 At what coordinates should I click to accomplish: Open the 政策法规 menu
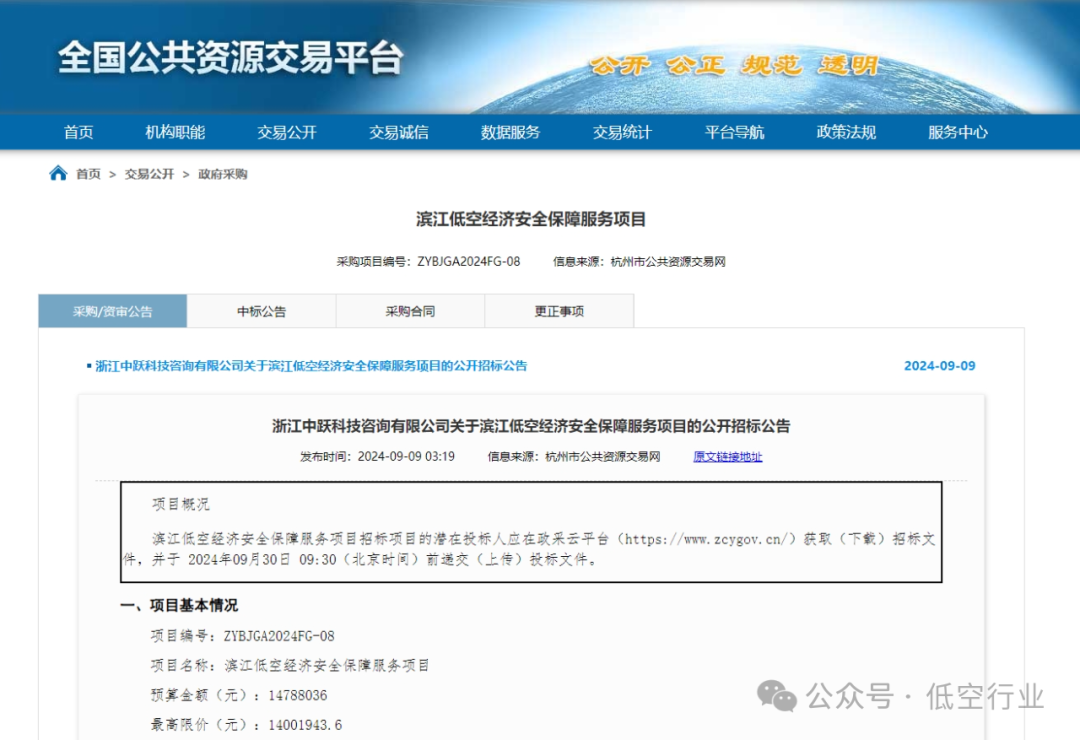(x=846, y=132)
